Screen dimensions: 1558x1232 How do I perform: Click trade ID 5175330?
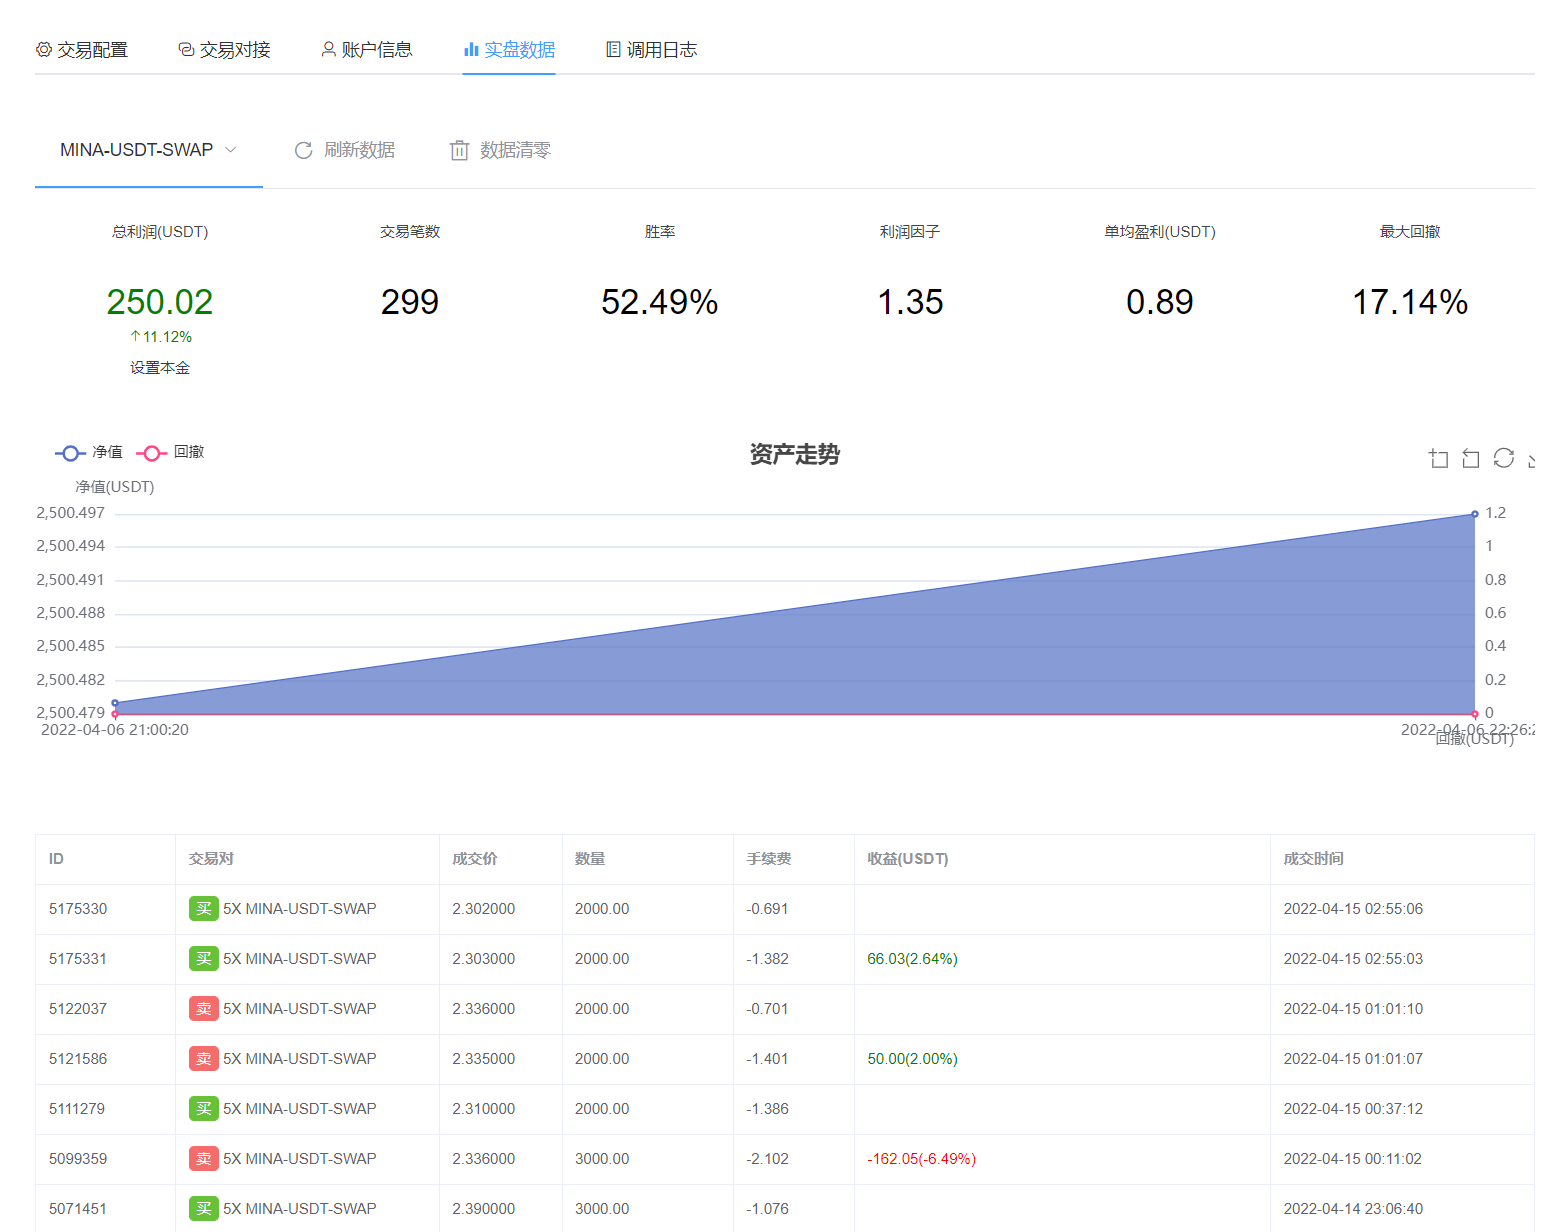78,909
